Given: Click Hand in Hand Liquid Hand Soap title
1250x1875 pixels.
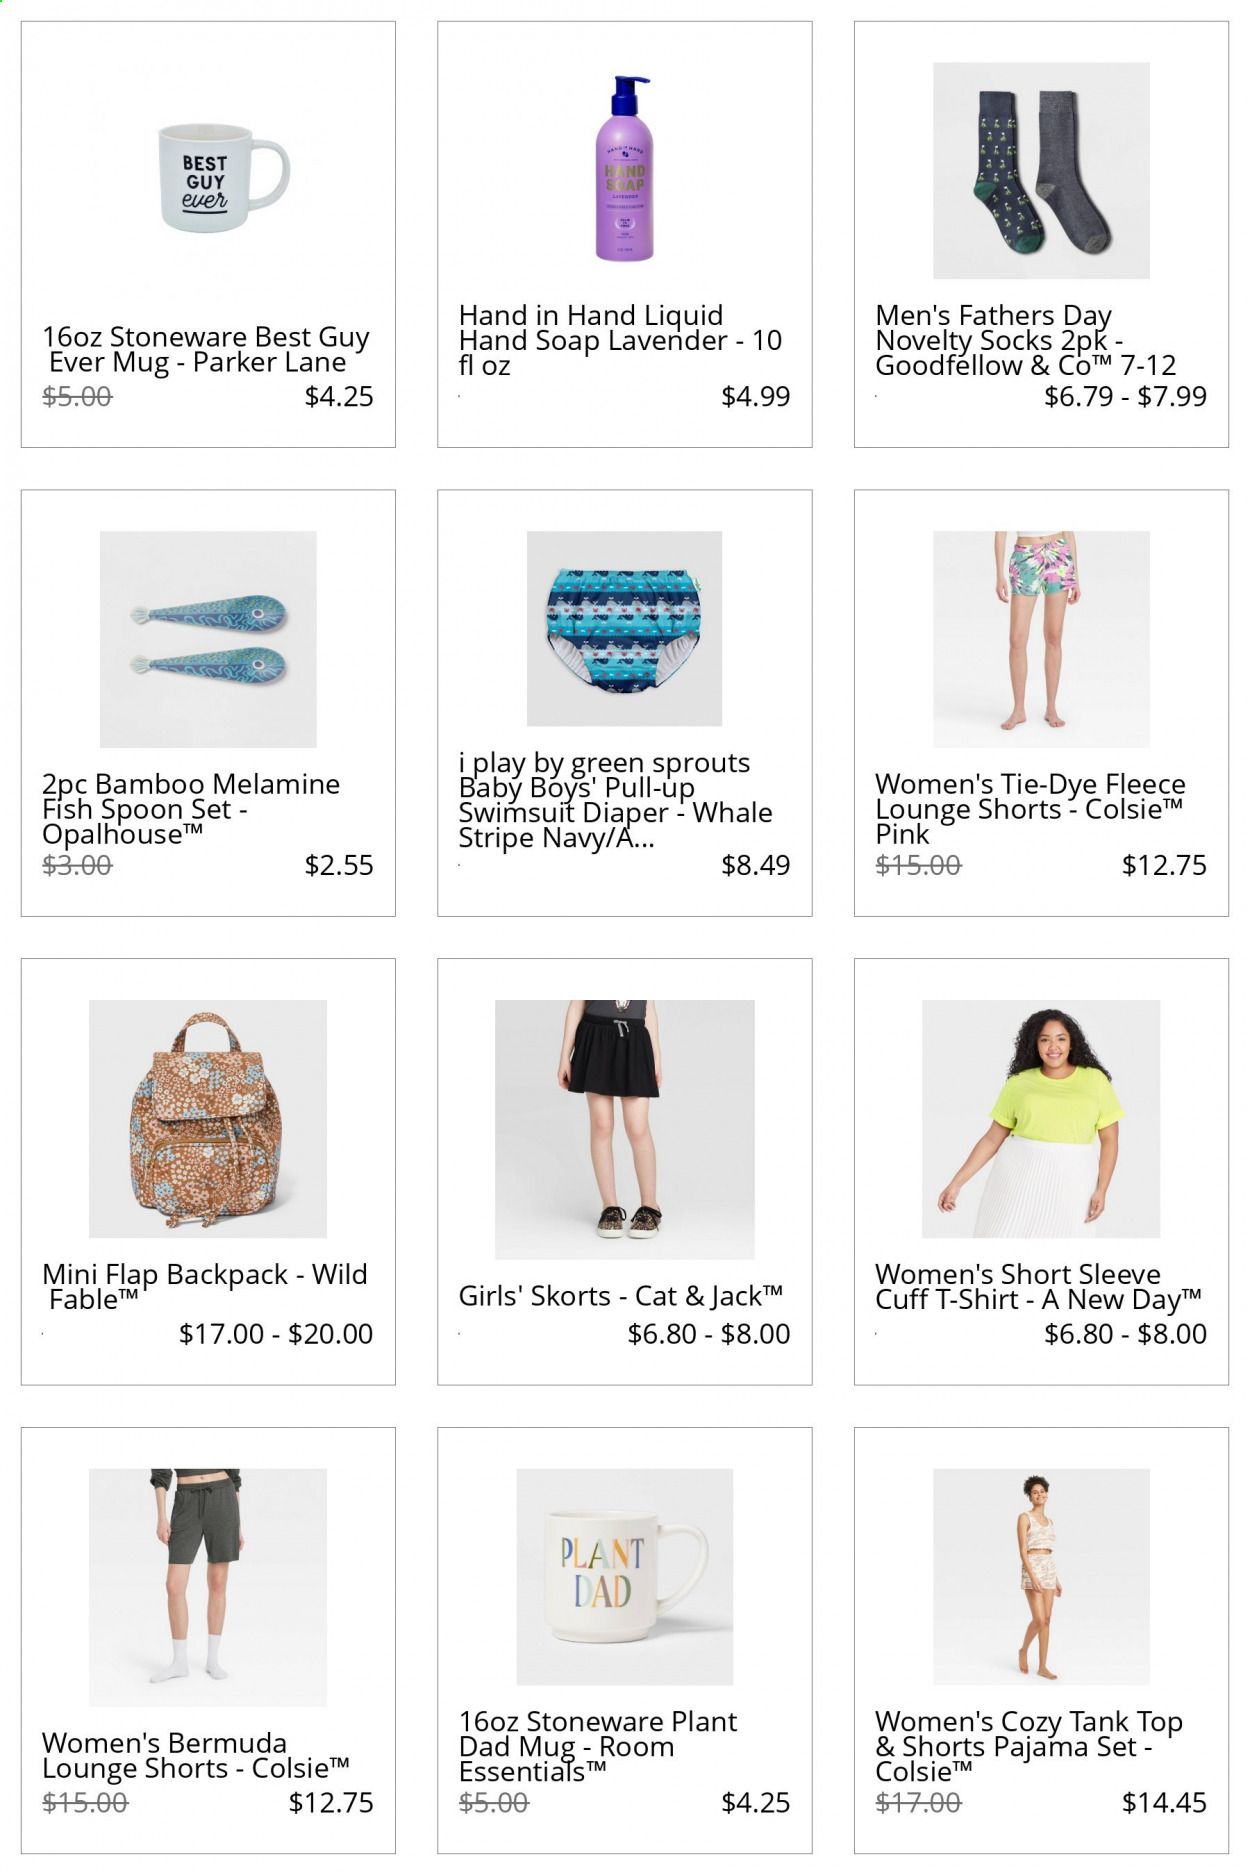Looking at the screenshot, I should [x=620, y=340].
